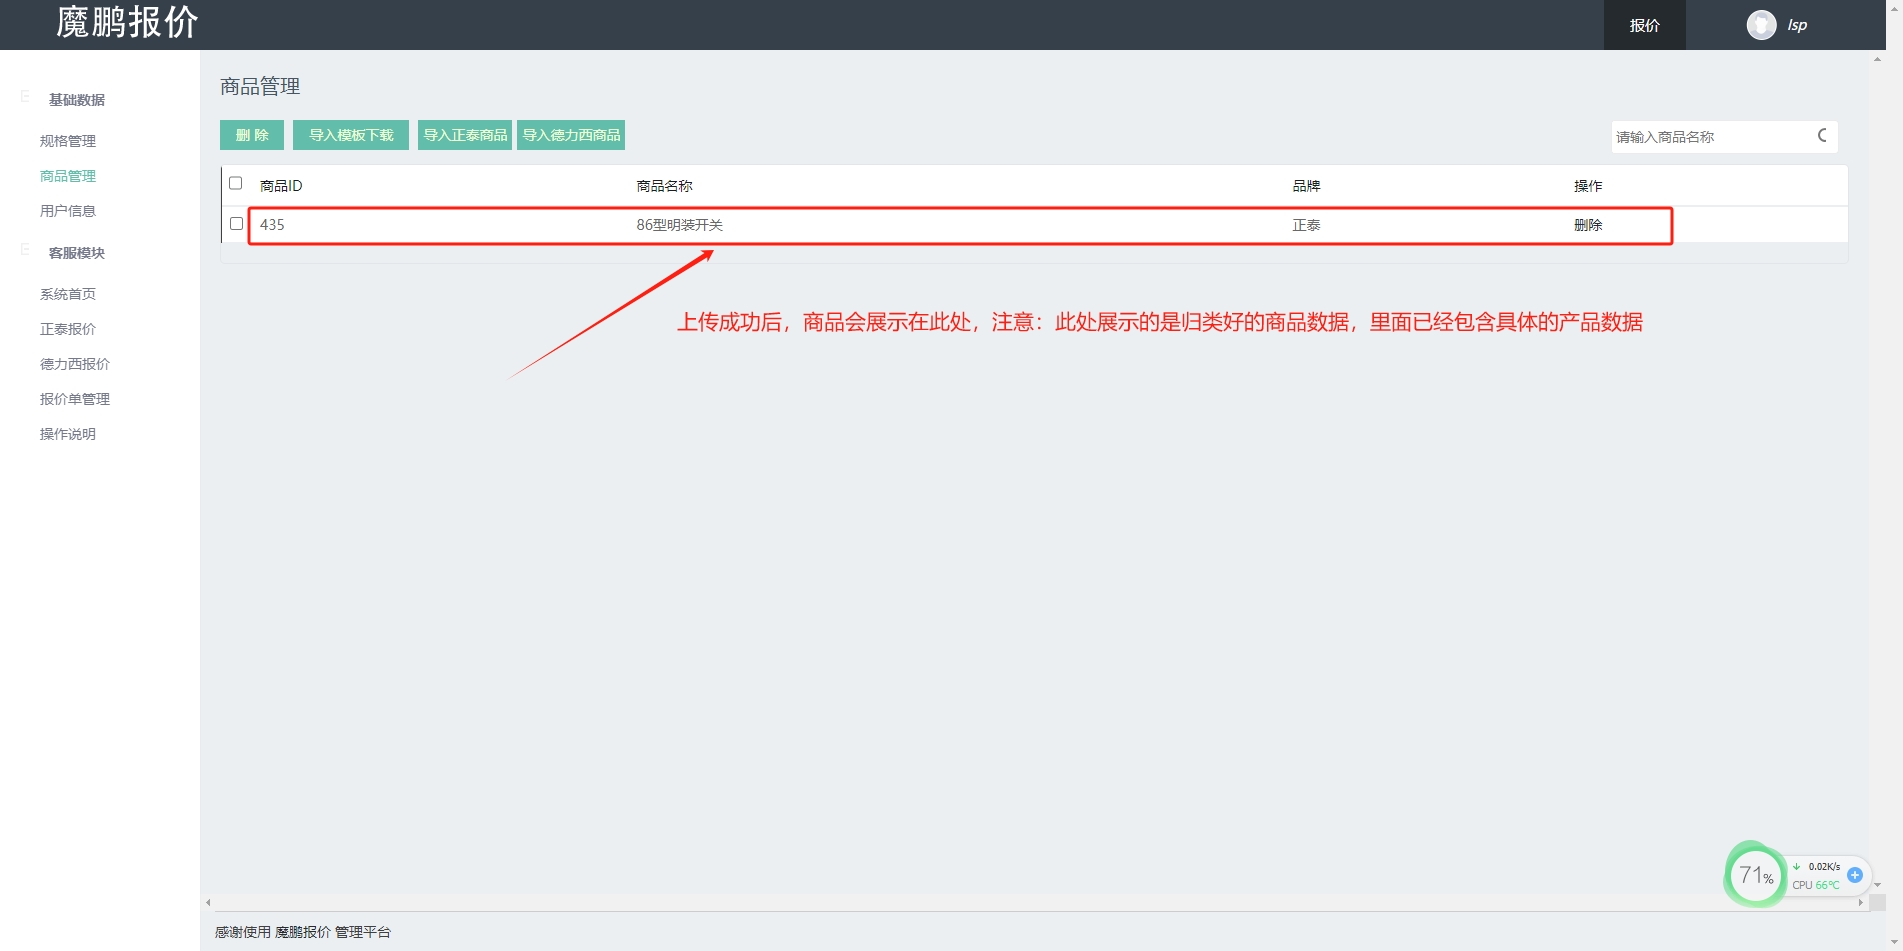Open 用户信息 in the sidebar

pyautogui.click(x=68, y=211)
